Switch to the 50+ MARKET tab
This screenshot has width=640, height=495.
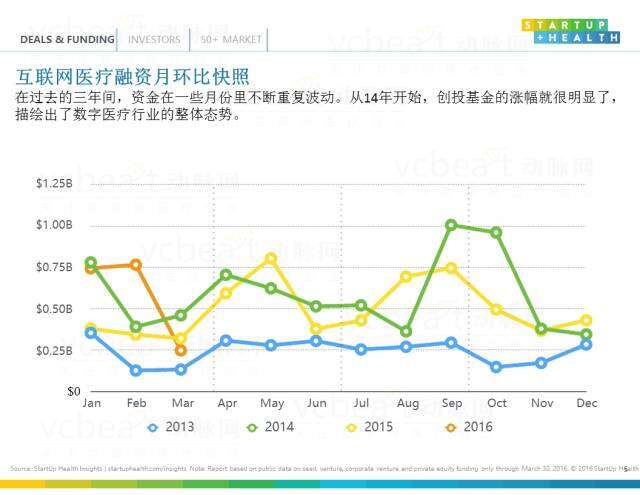click(x=231, y=40)
